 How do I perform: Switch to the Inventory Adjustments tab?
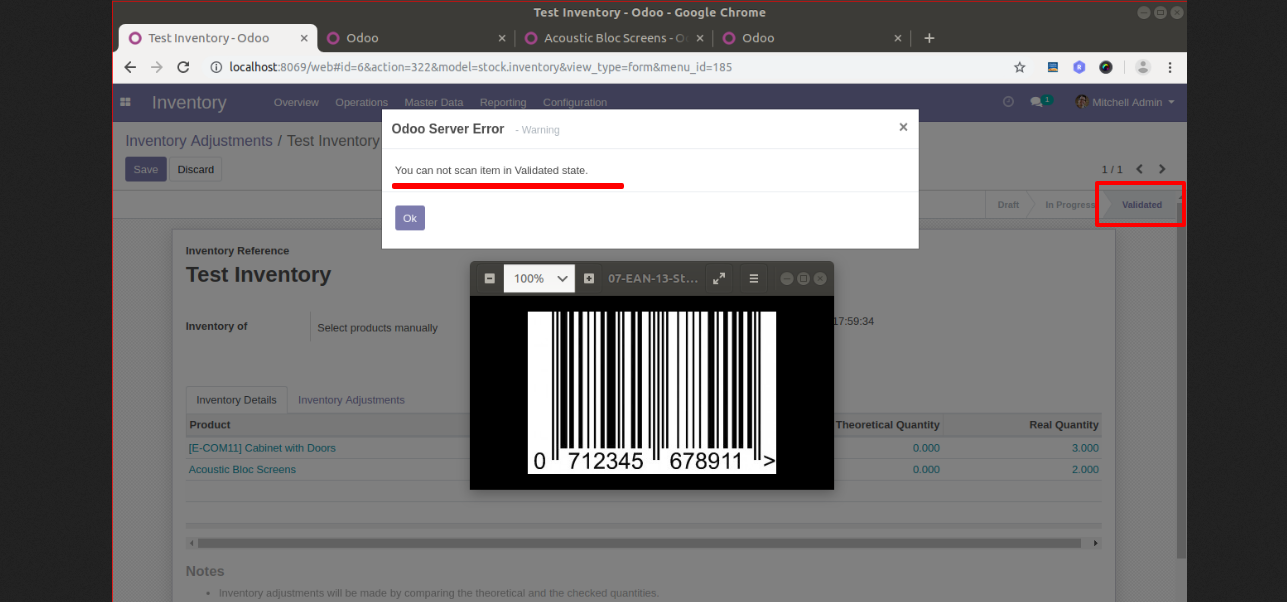click(x=351, y=400)
